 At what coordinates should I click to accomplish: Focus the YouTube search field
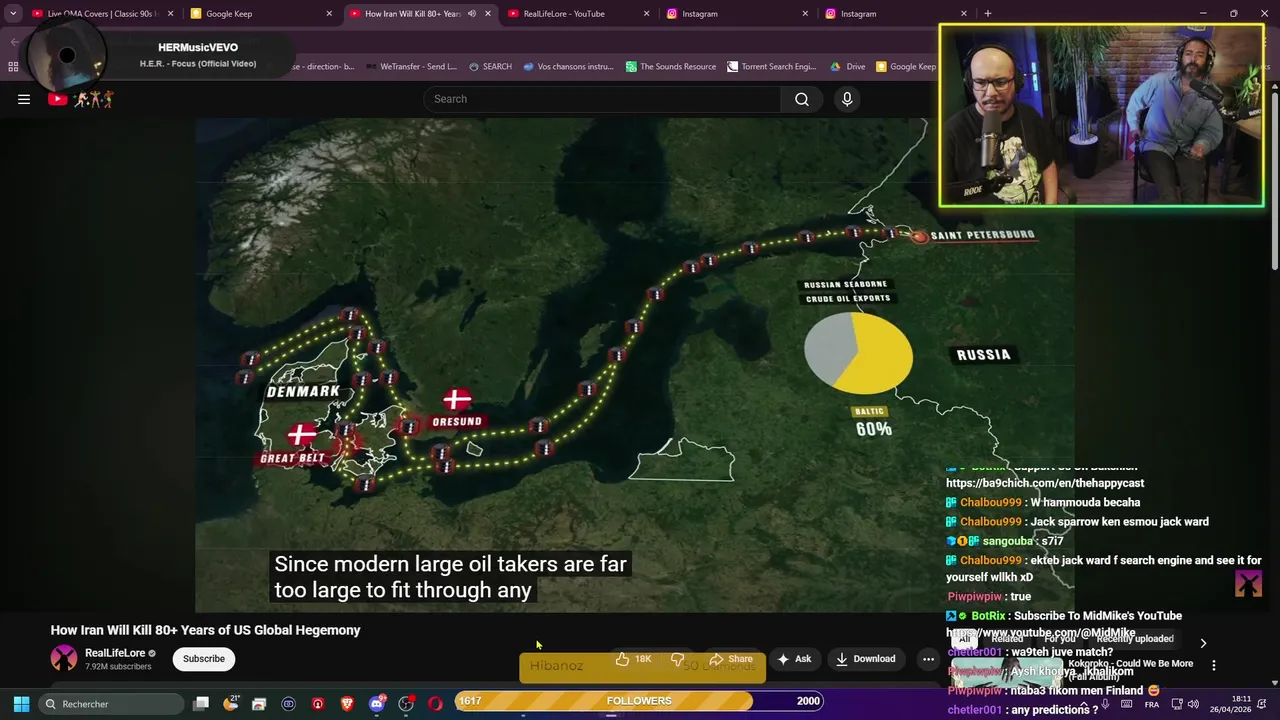coord(602,99)
